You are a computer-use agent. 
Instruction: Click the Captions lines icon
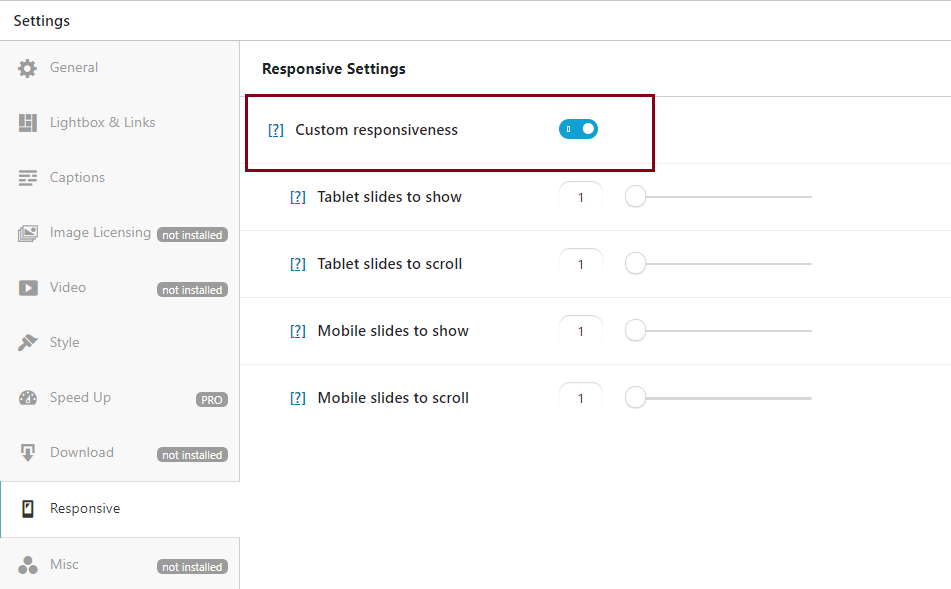(28, 178)
